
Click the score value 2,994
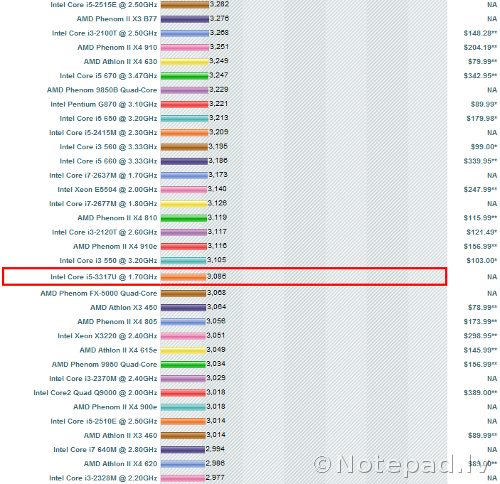[x=215, y=449]
